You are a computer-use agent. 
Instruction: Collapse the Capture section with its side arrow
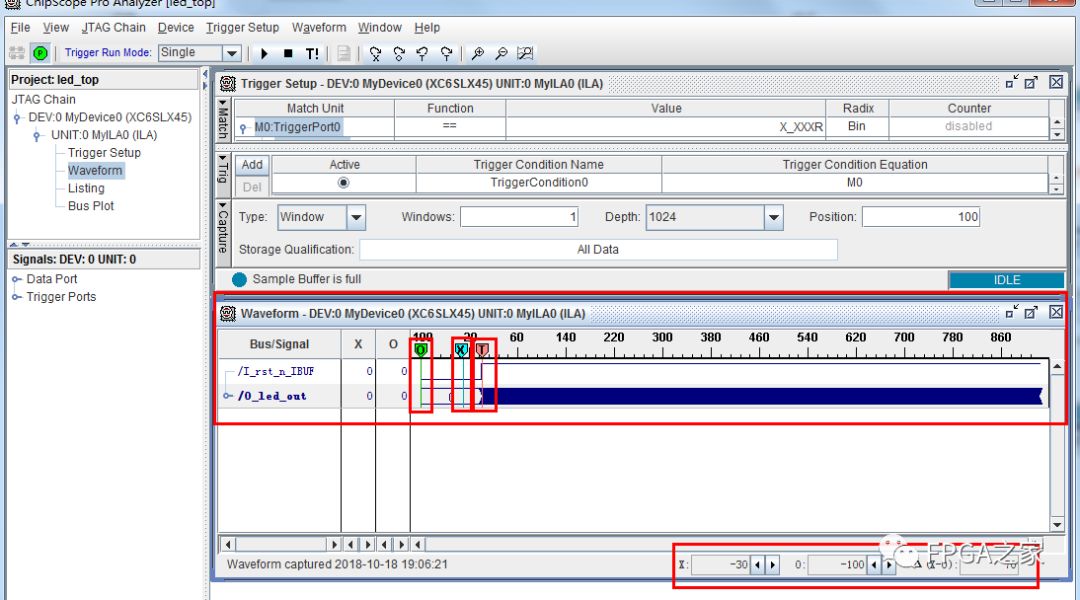pyautogui.click(x=222, y=205)
